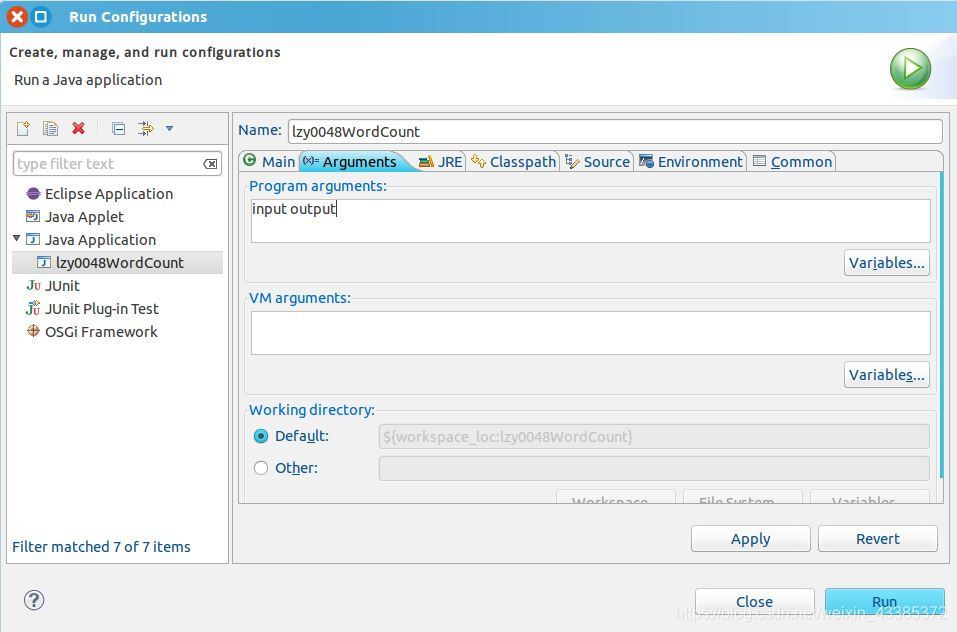The image size is (957, 632).
Task: Select Eclipse Application configuration type
Action: click(x=109, y=193)
